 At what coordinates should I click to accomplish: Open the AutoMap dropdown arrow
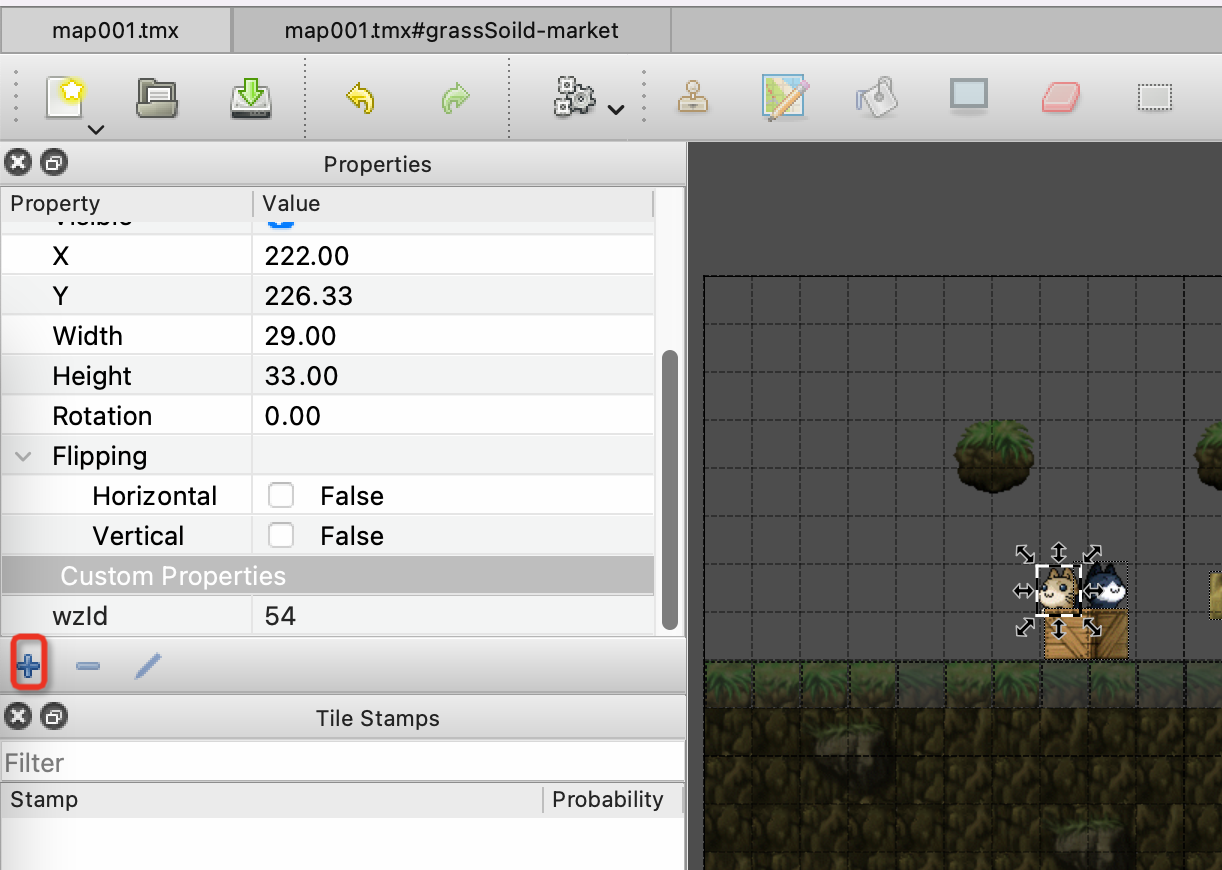point(616,110)
